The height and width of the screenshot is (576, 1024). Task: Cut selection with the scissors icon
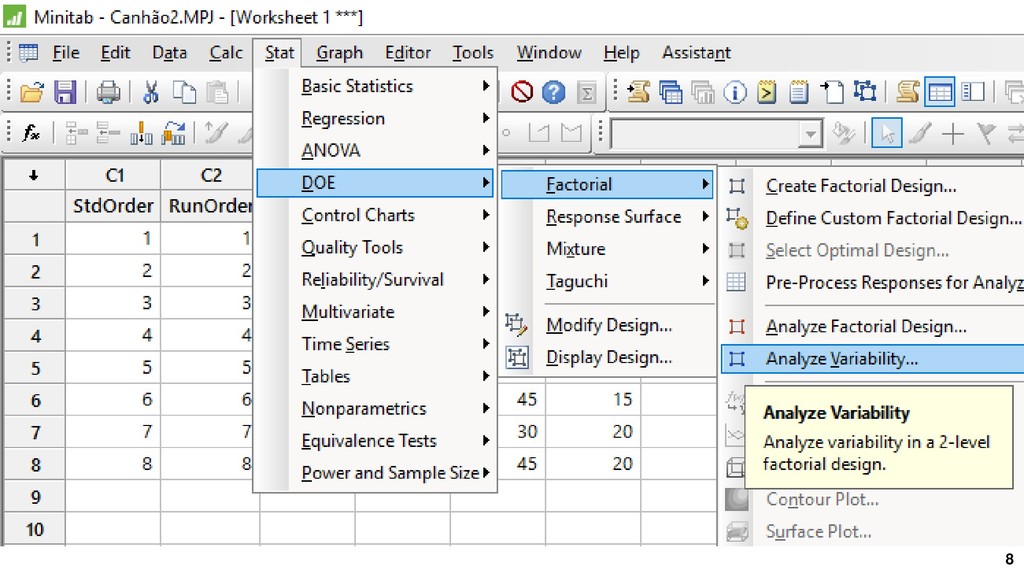pyautogui.click(x=151, y=92)
